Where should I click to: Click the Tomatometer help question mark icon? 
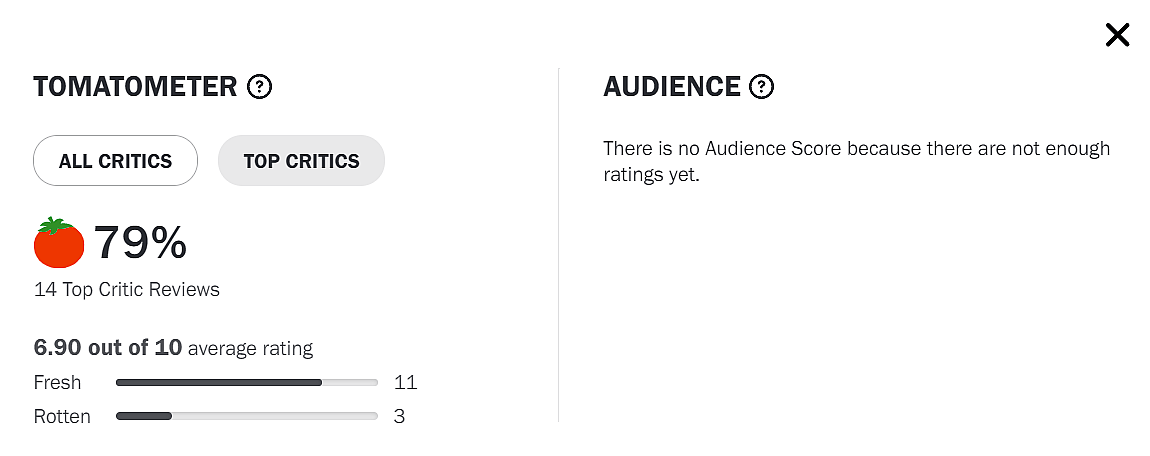(260, 87)
